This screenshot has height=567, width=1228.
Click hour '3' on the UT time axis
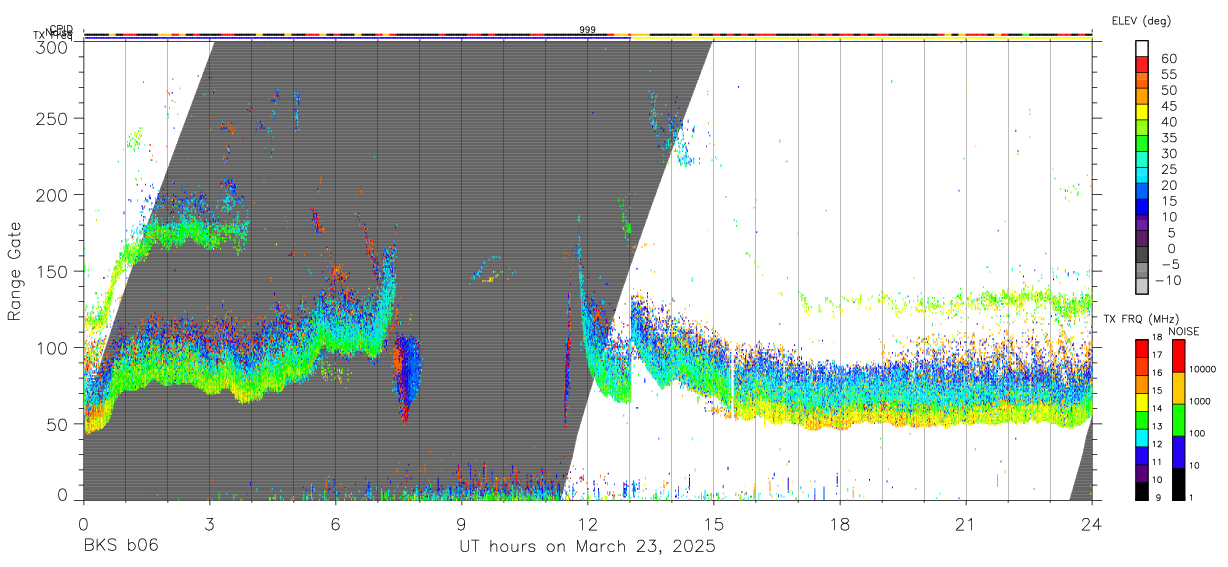point(209,523)
